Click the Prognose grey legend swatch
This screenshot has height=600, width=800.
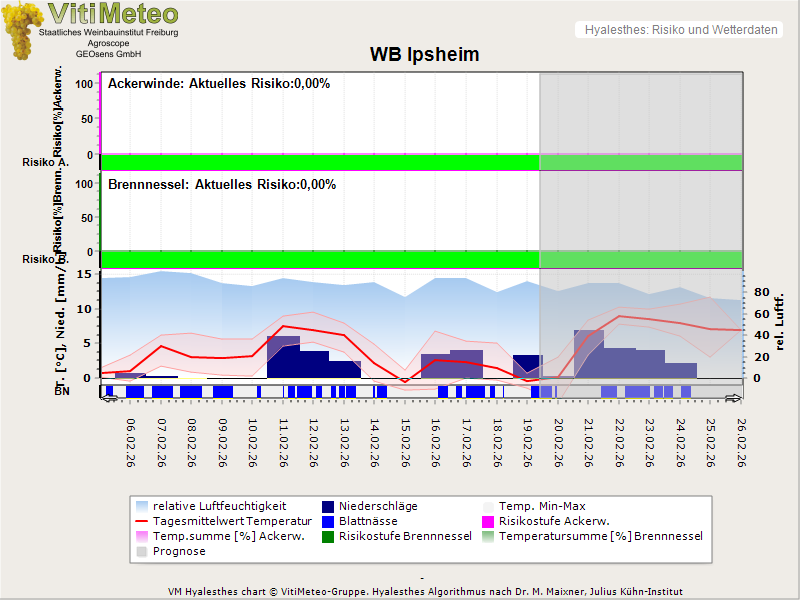pyautogui.click(x=143, y=552)
